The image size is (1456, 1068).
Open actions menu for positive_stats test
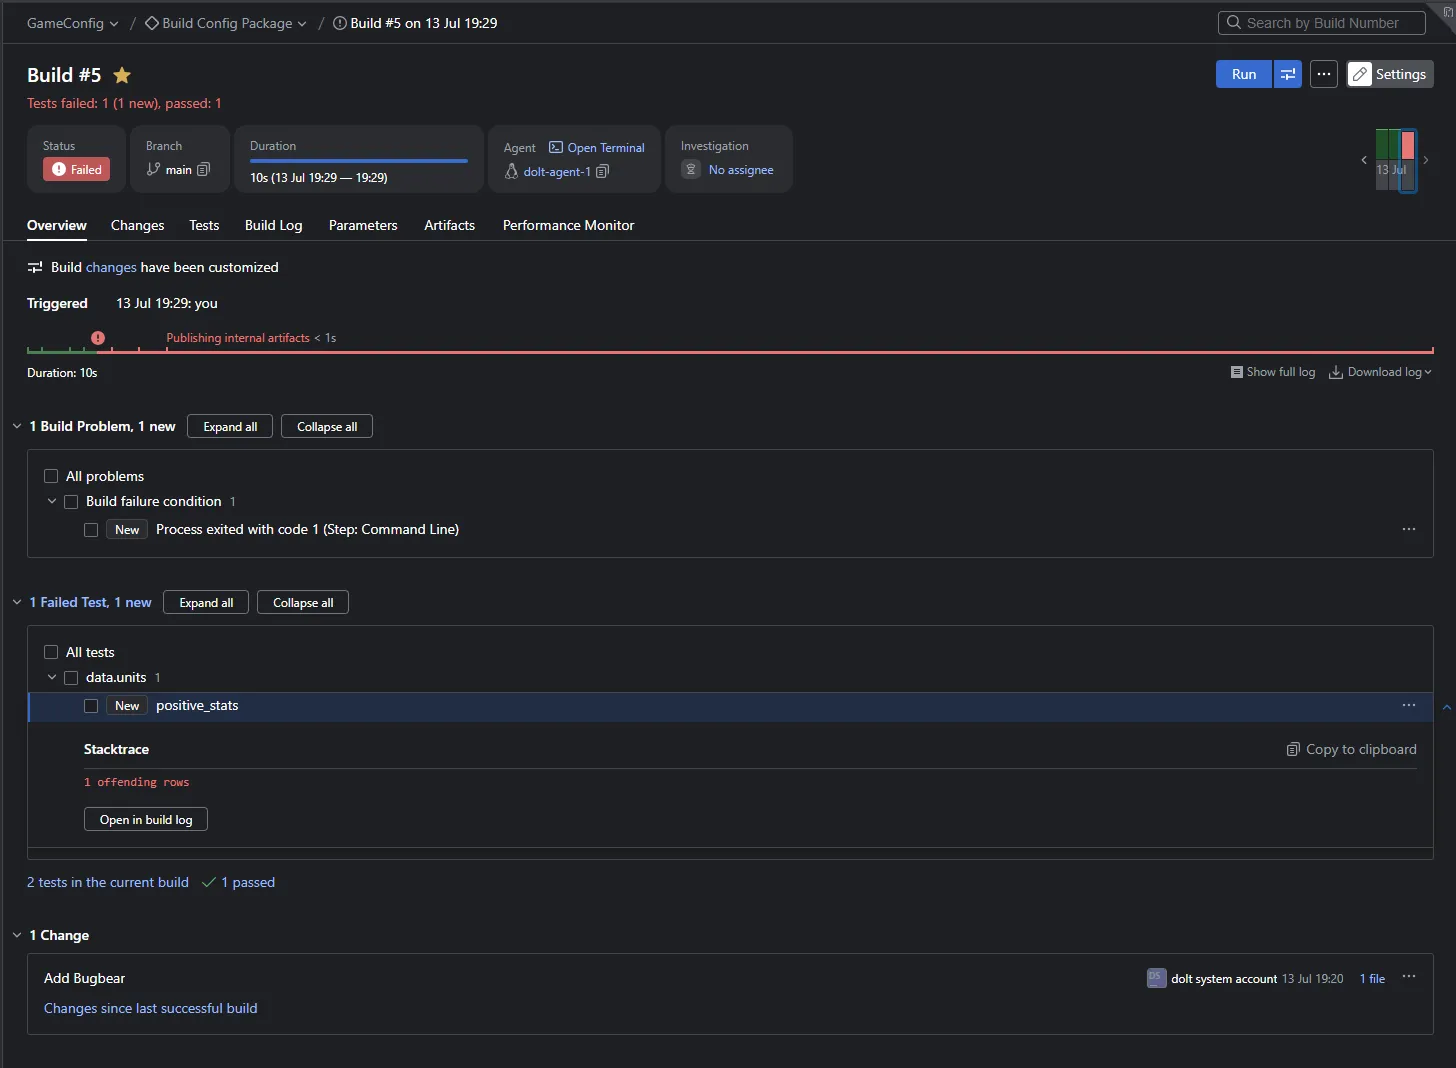1409,705
